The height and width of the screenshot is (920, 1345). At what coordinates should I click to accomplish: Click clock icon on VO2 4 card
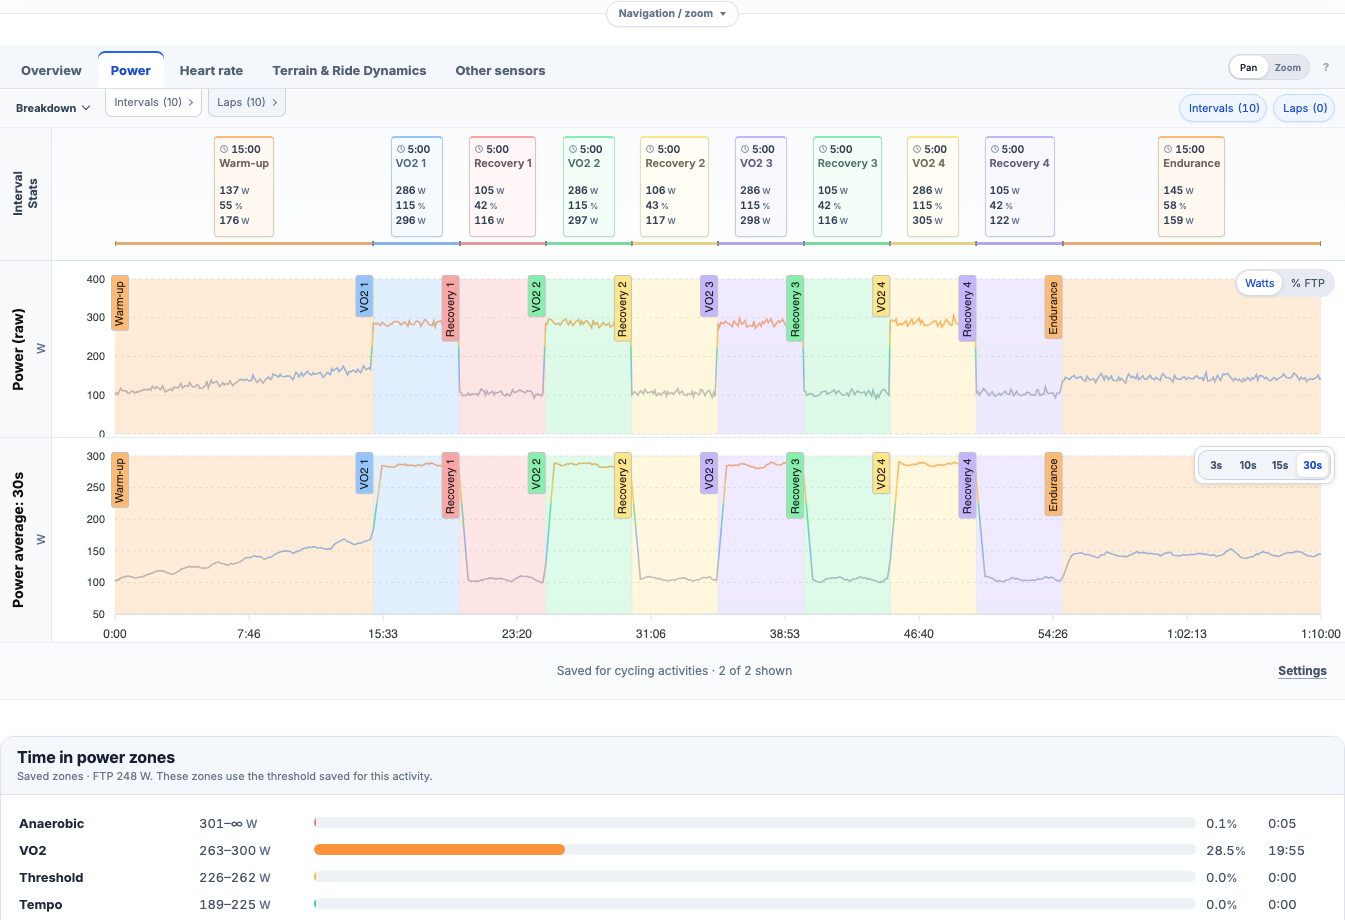916,149
